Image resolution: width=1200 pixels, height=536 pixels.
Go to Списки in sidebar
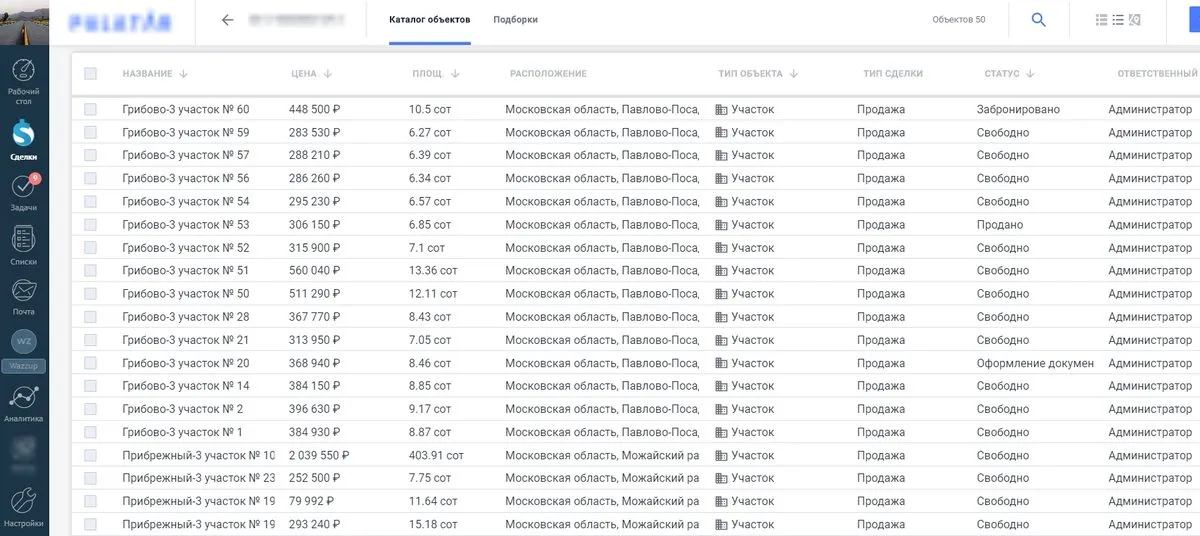(x=23, y=245)
